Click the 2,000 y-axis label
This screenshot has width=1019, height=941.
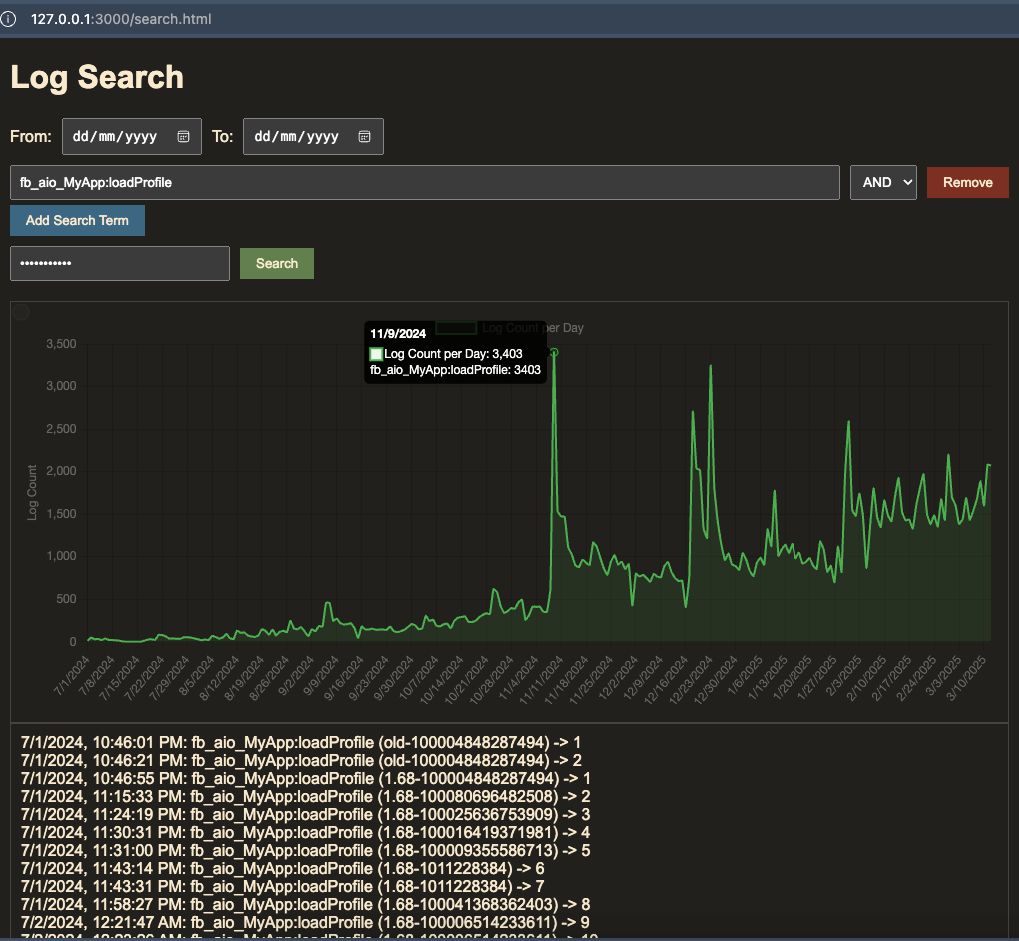pos(61,471)
